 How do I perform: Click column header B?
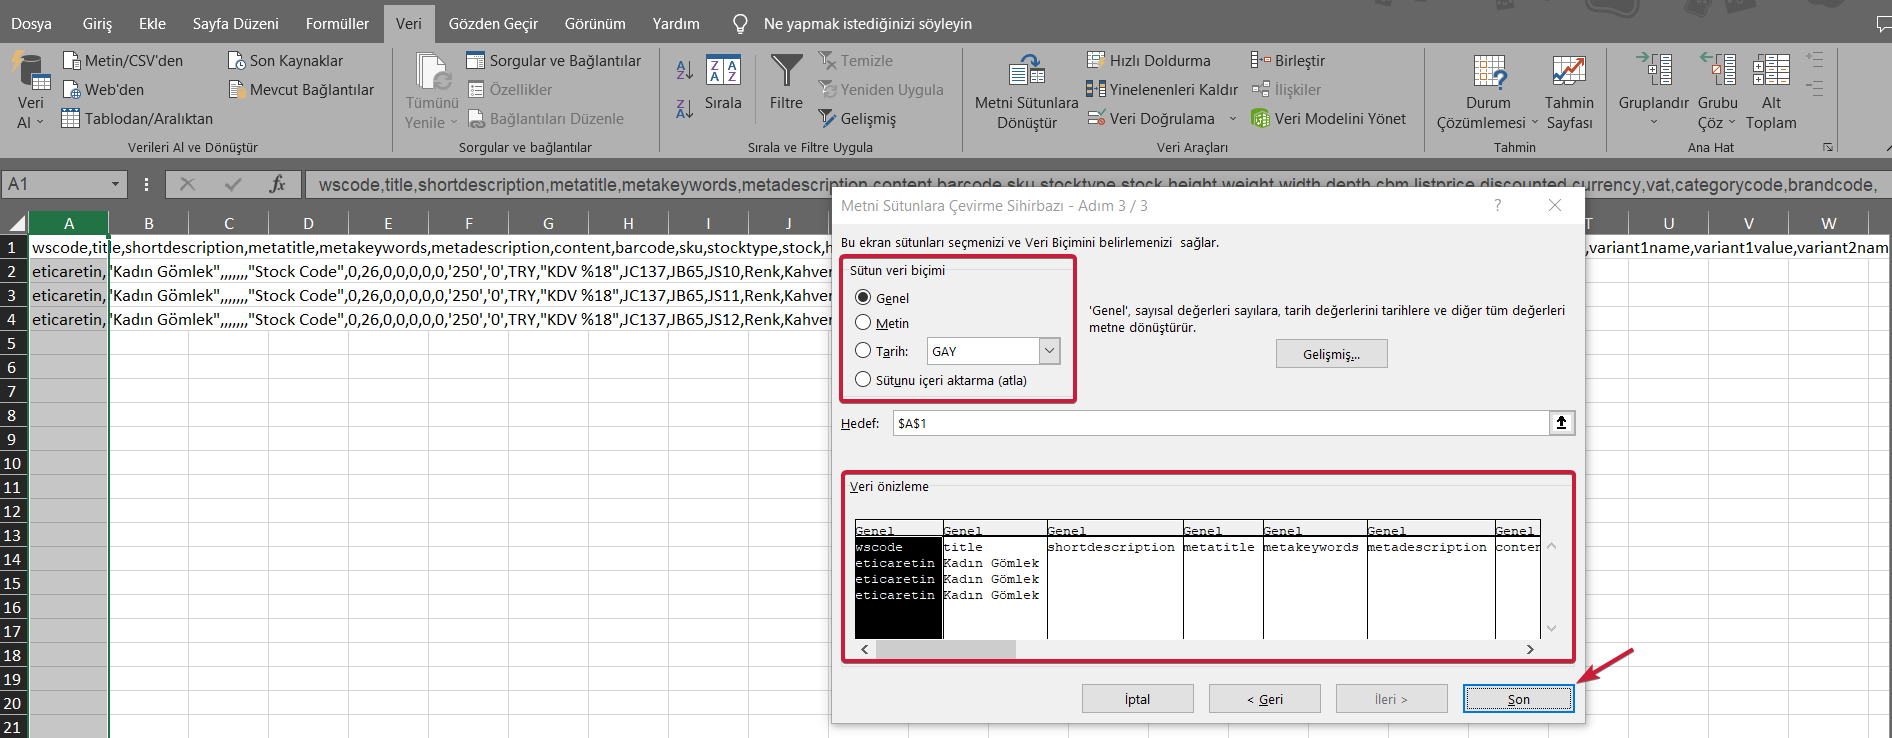click(x=149, y=223)
